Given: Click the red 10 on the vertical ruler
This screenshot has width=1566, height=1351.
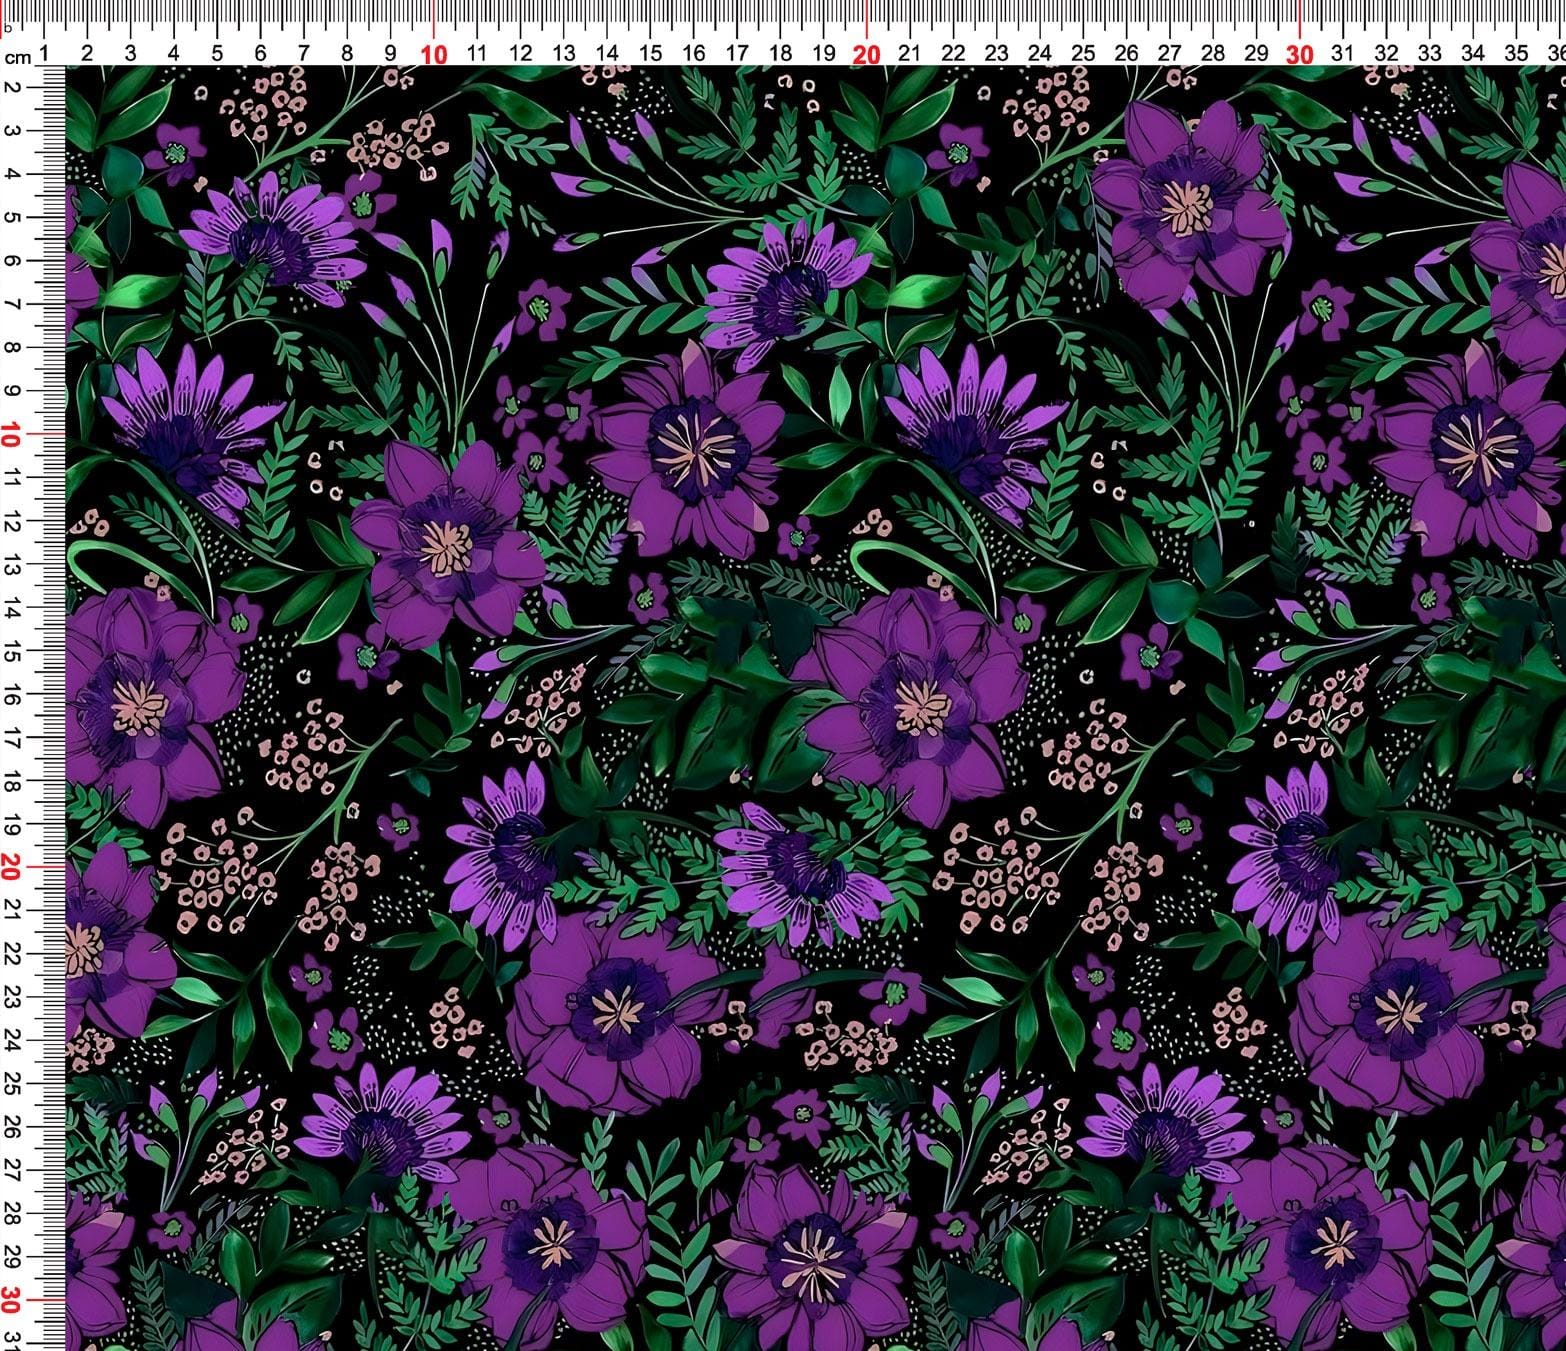Looking at the screenshot, I should pos(12,434).
